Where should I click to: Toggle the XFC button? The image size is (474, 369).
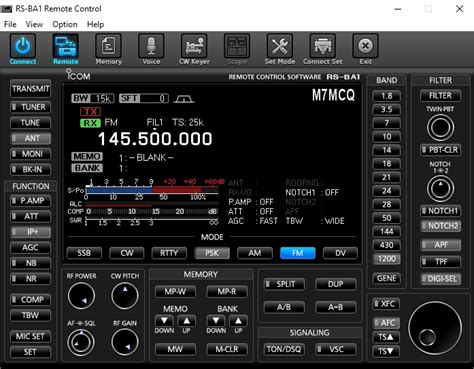click(x=386, y=304)
